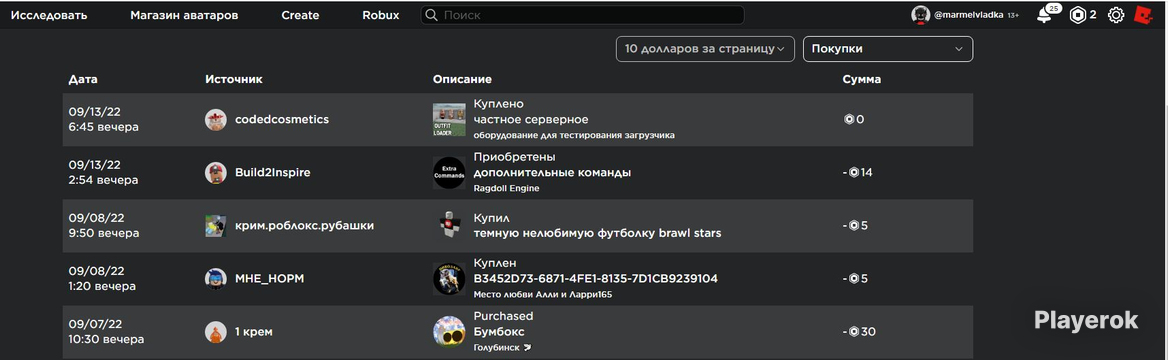Click the Robux icon in the 0 amount
Screen dimensions: 1168x360
point(848,119)
